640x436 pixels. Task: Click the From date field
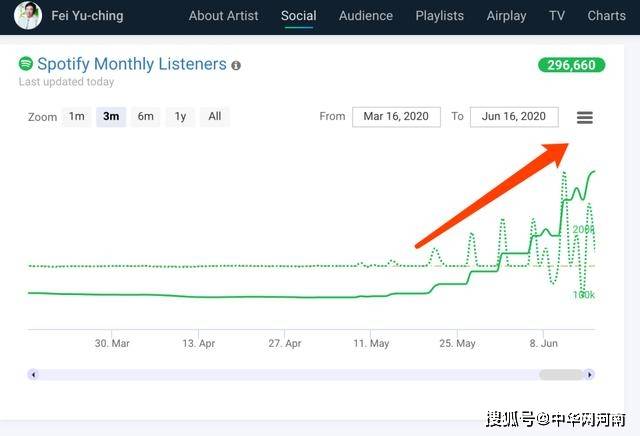(396, 117)
